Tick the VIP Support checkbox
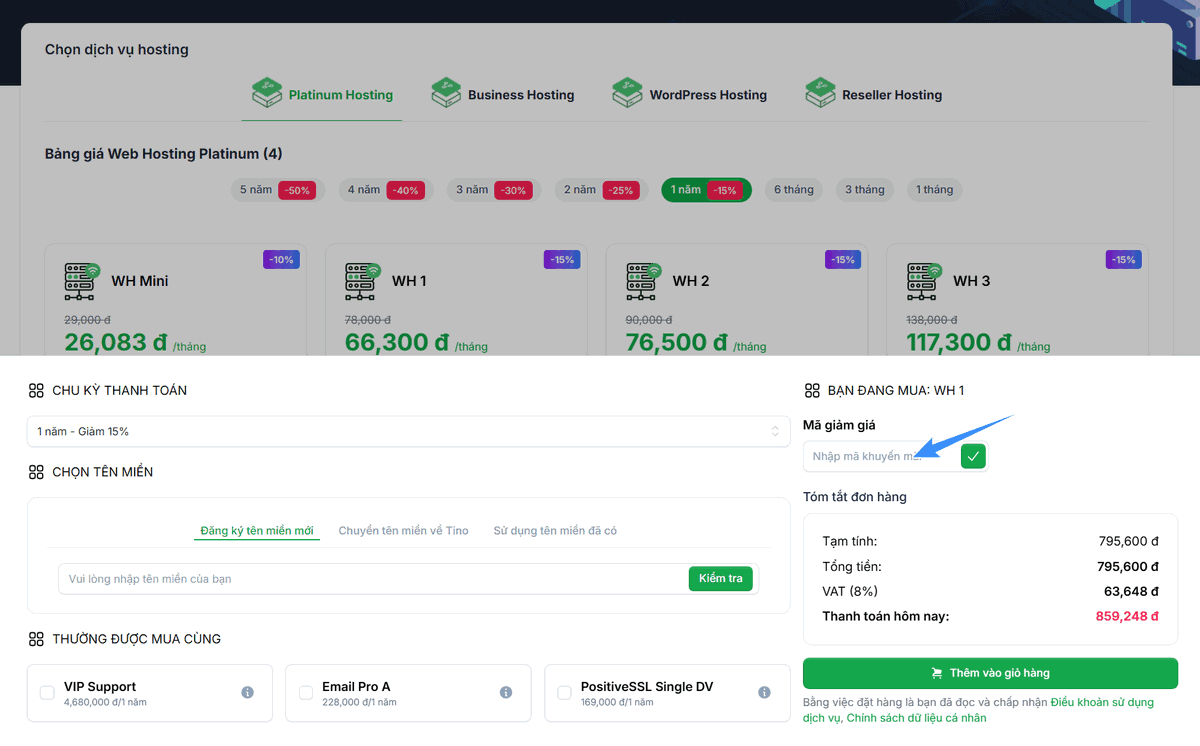 pyautogui.click(x=47, y=693)
